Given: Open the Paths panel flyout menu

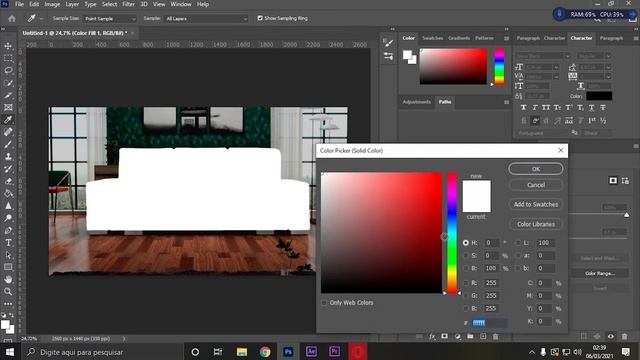Looking at the screenshot, I should click(x=507, y=102).
